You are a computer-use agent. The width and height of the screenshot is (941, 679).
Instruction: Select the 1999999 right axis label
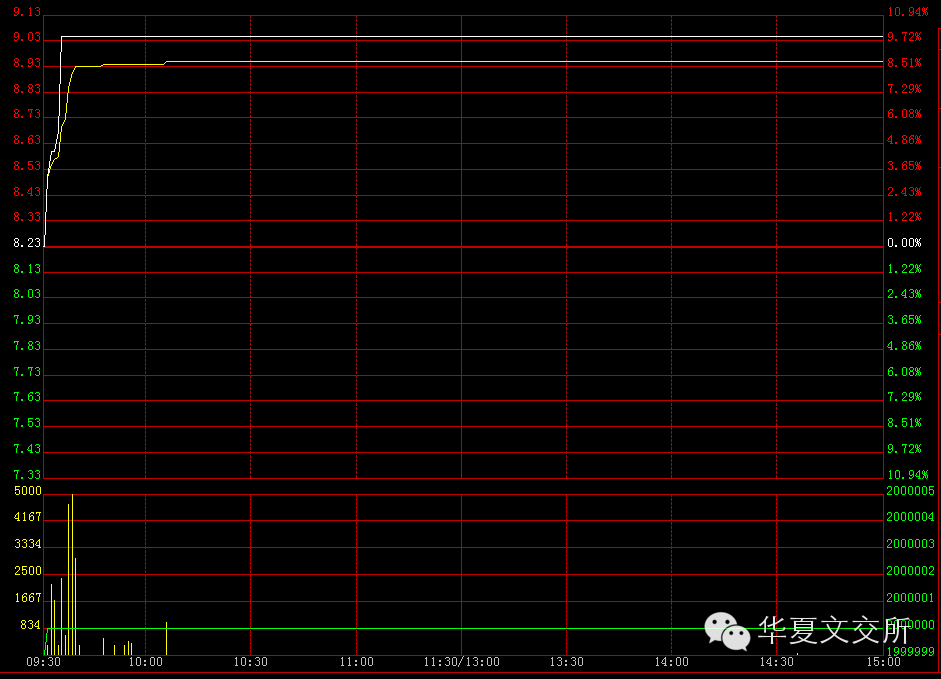910,651
